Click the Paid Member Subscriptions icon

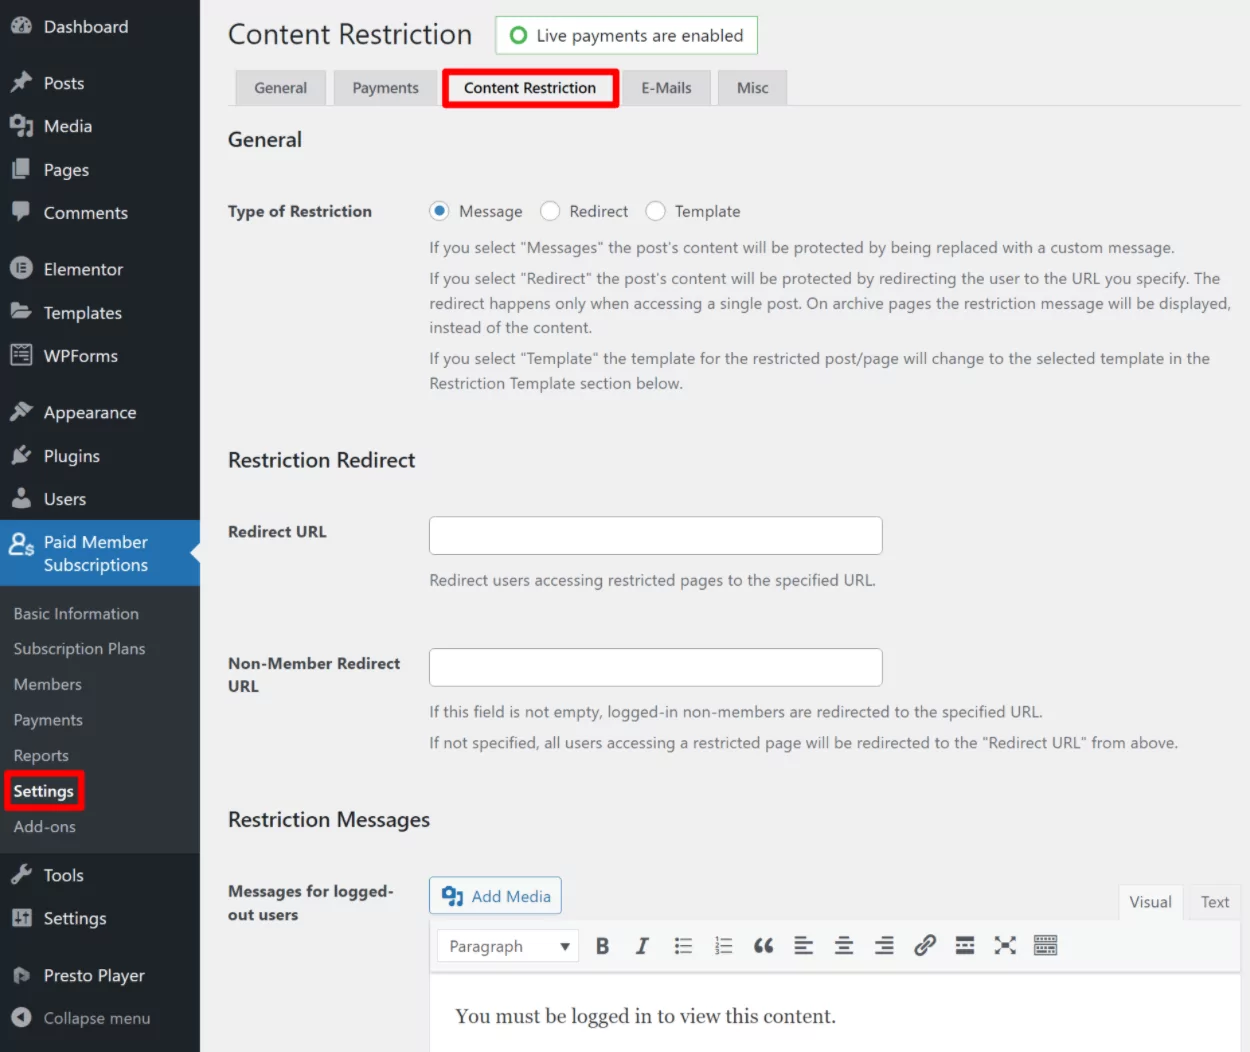click(x=21, y=544)
